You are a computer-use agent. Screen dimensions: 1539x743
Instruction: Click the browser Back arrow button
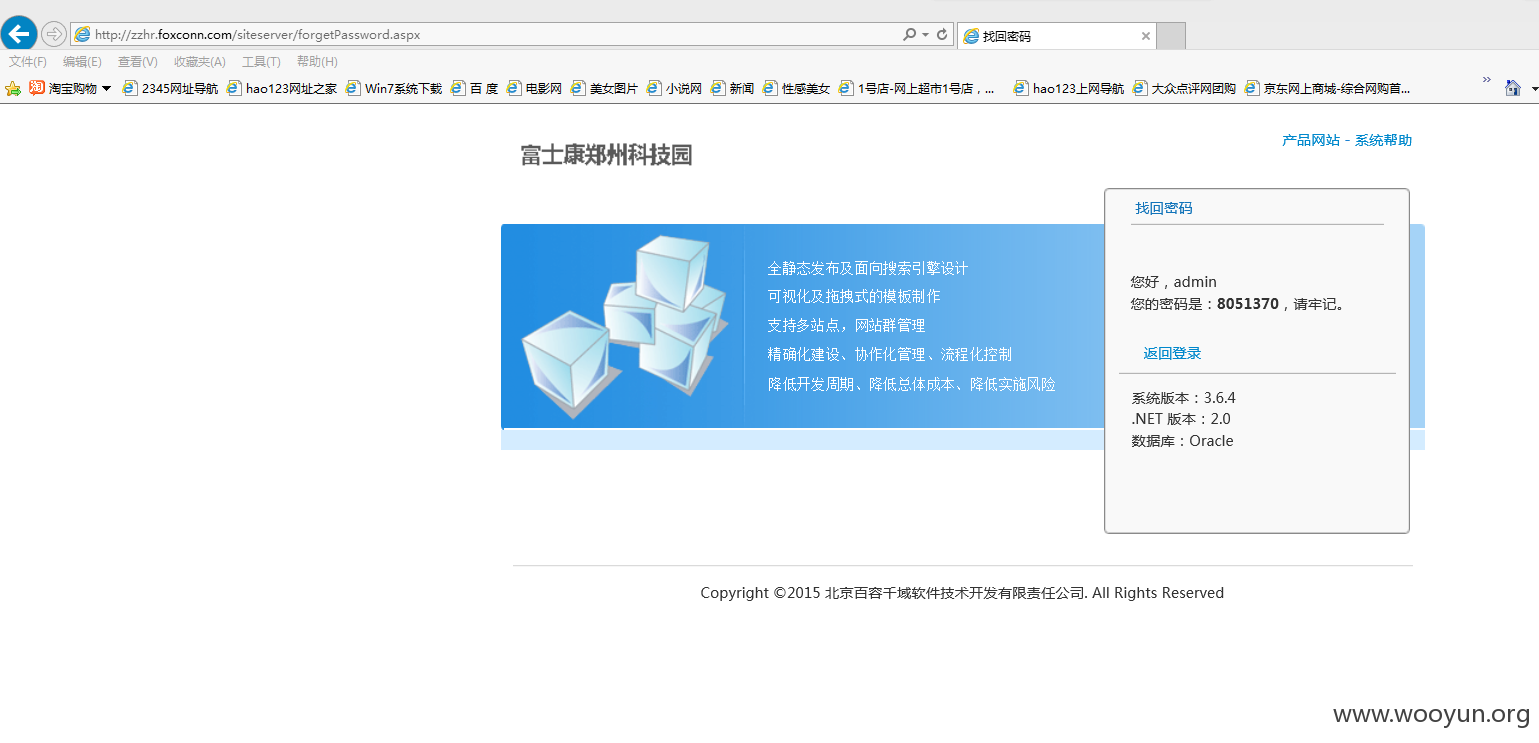tap(19, 34)
